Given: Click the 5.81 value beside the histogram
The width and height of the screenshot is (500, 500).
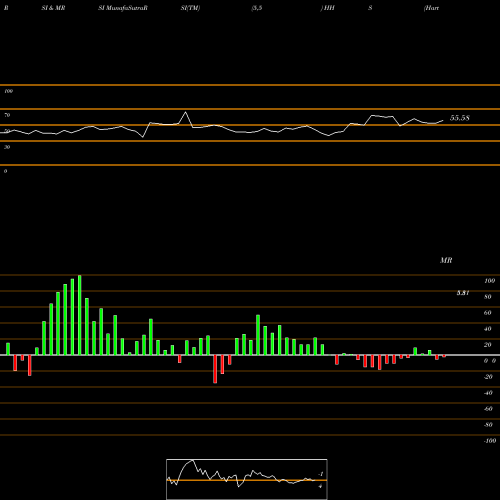Looking at the screenshot, I should click(463, 293).
